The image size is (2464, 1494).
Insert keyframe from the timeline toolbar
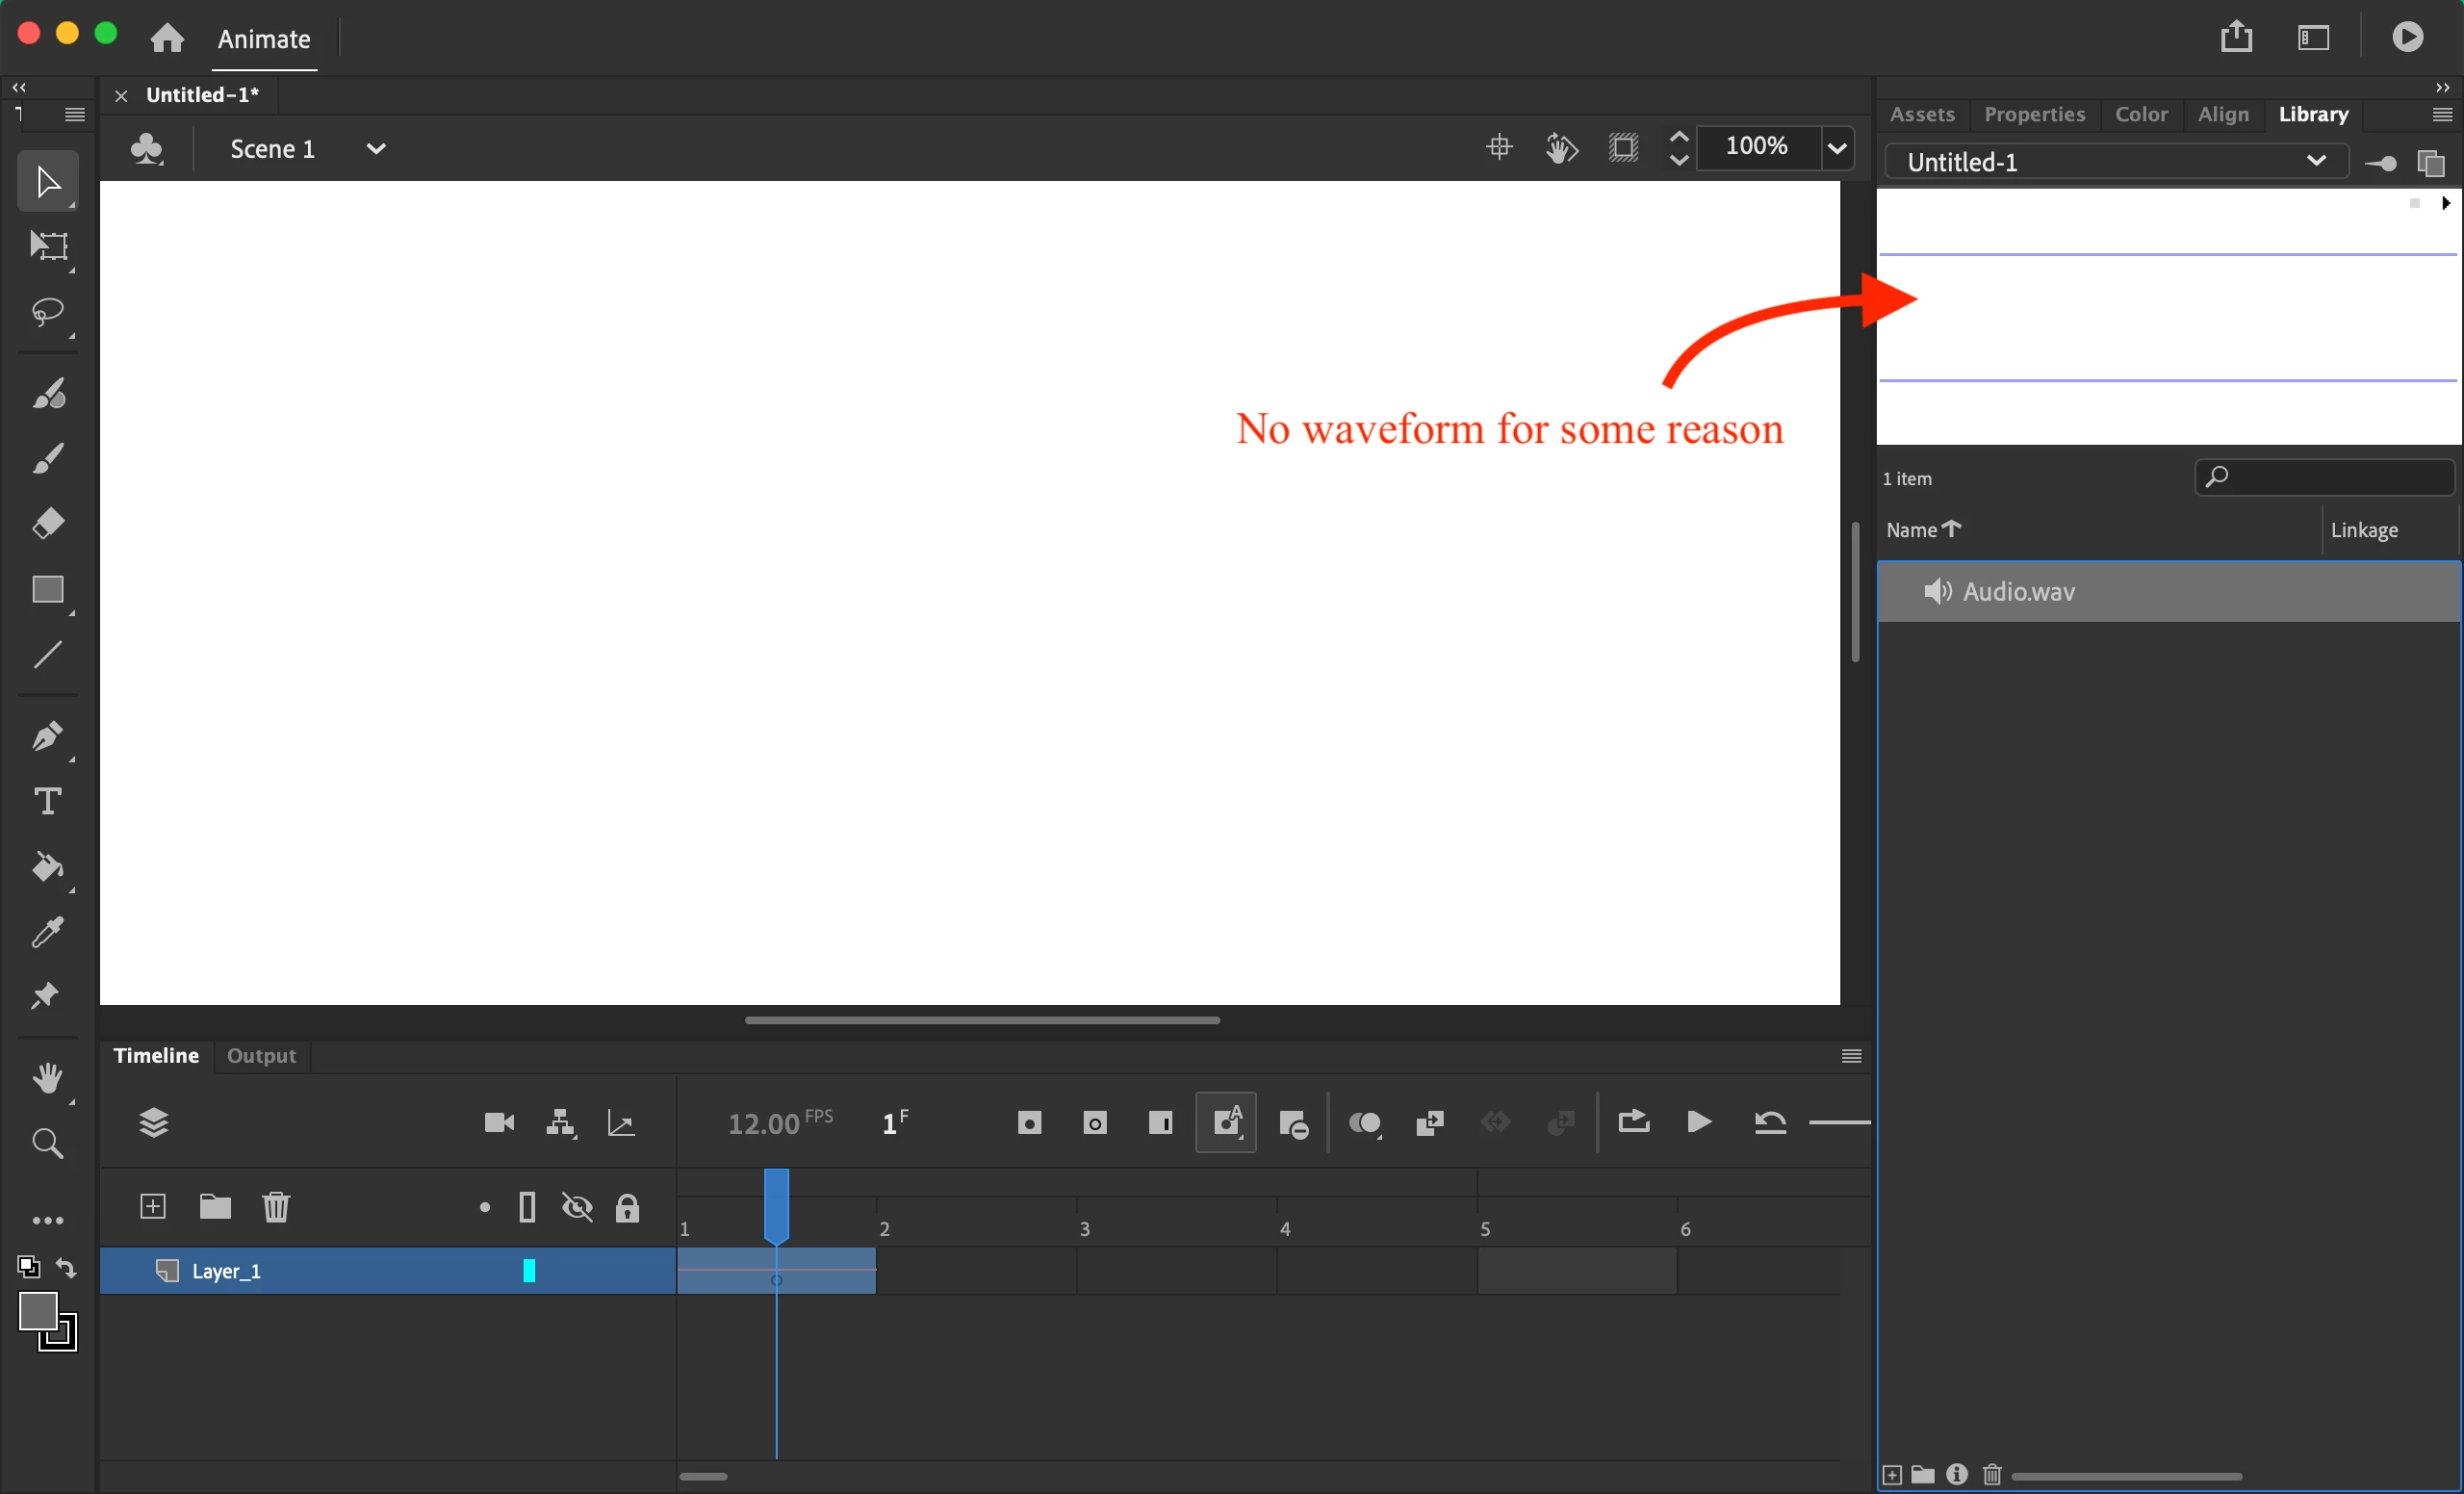[1029, 1123]
